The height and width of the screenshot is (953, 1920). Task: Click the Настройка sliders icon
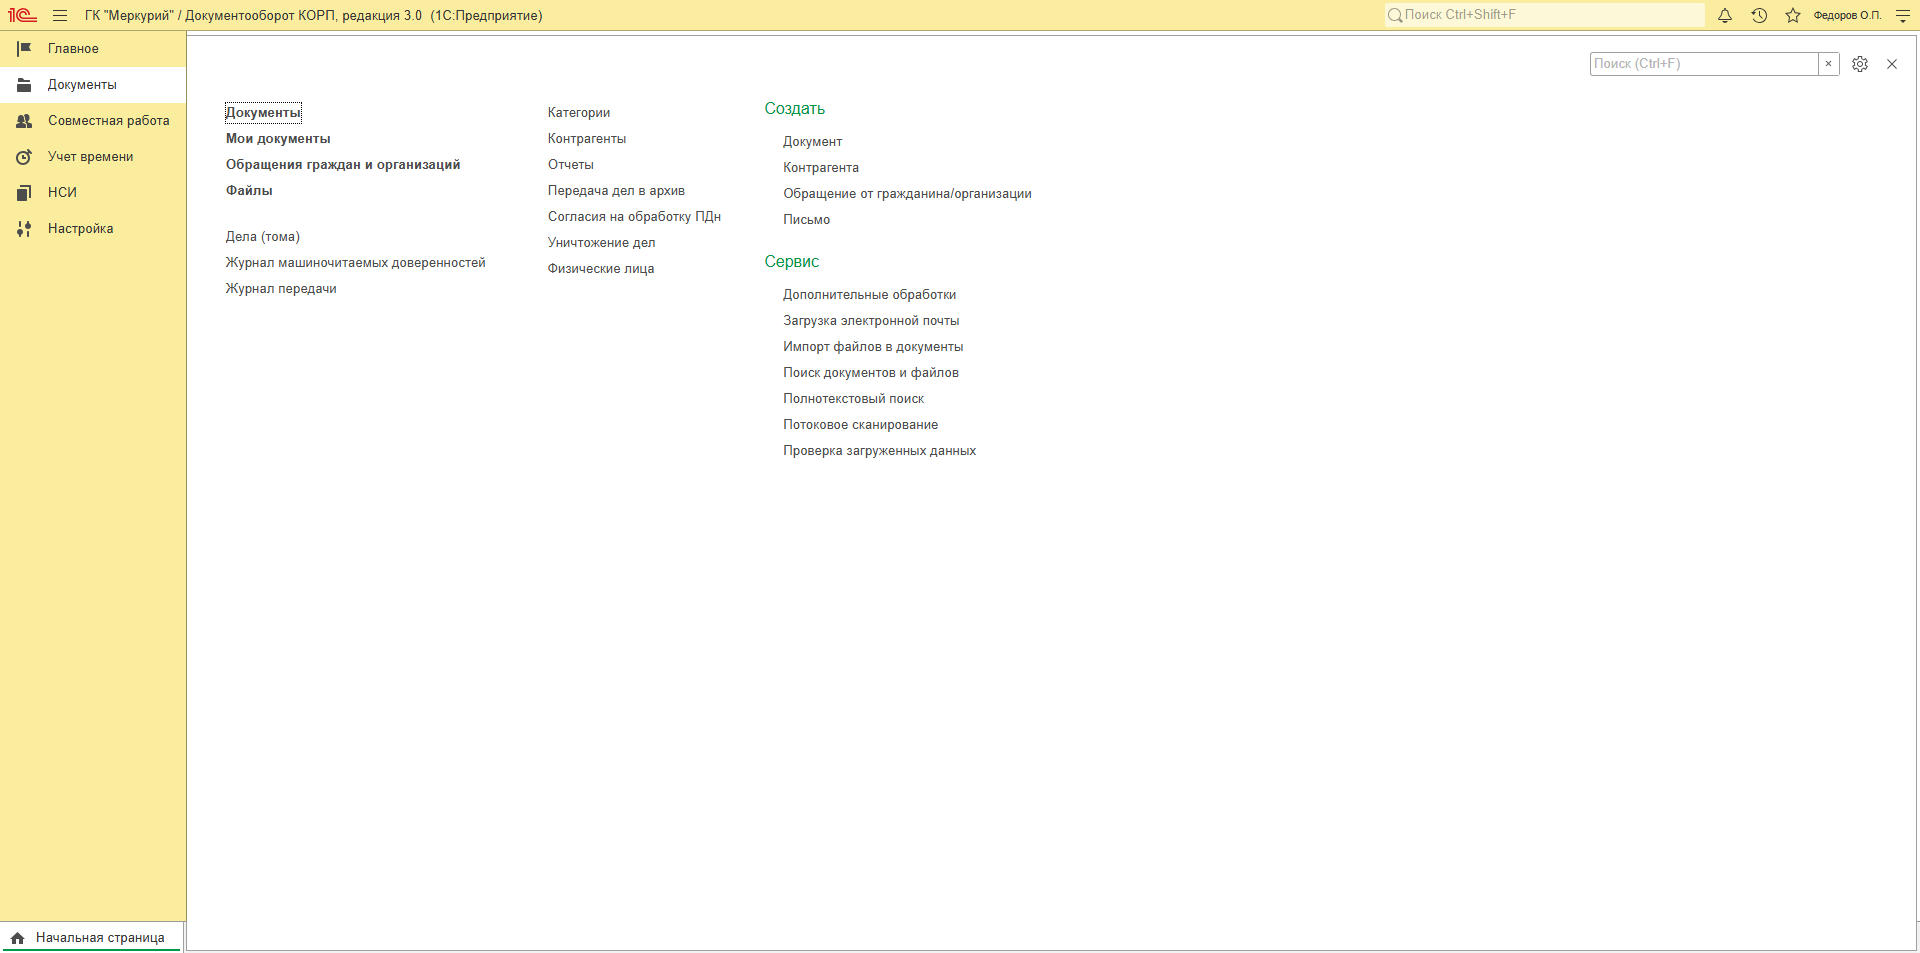click(24, 228)
